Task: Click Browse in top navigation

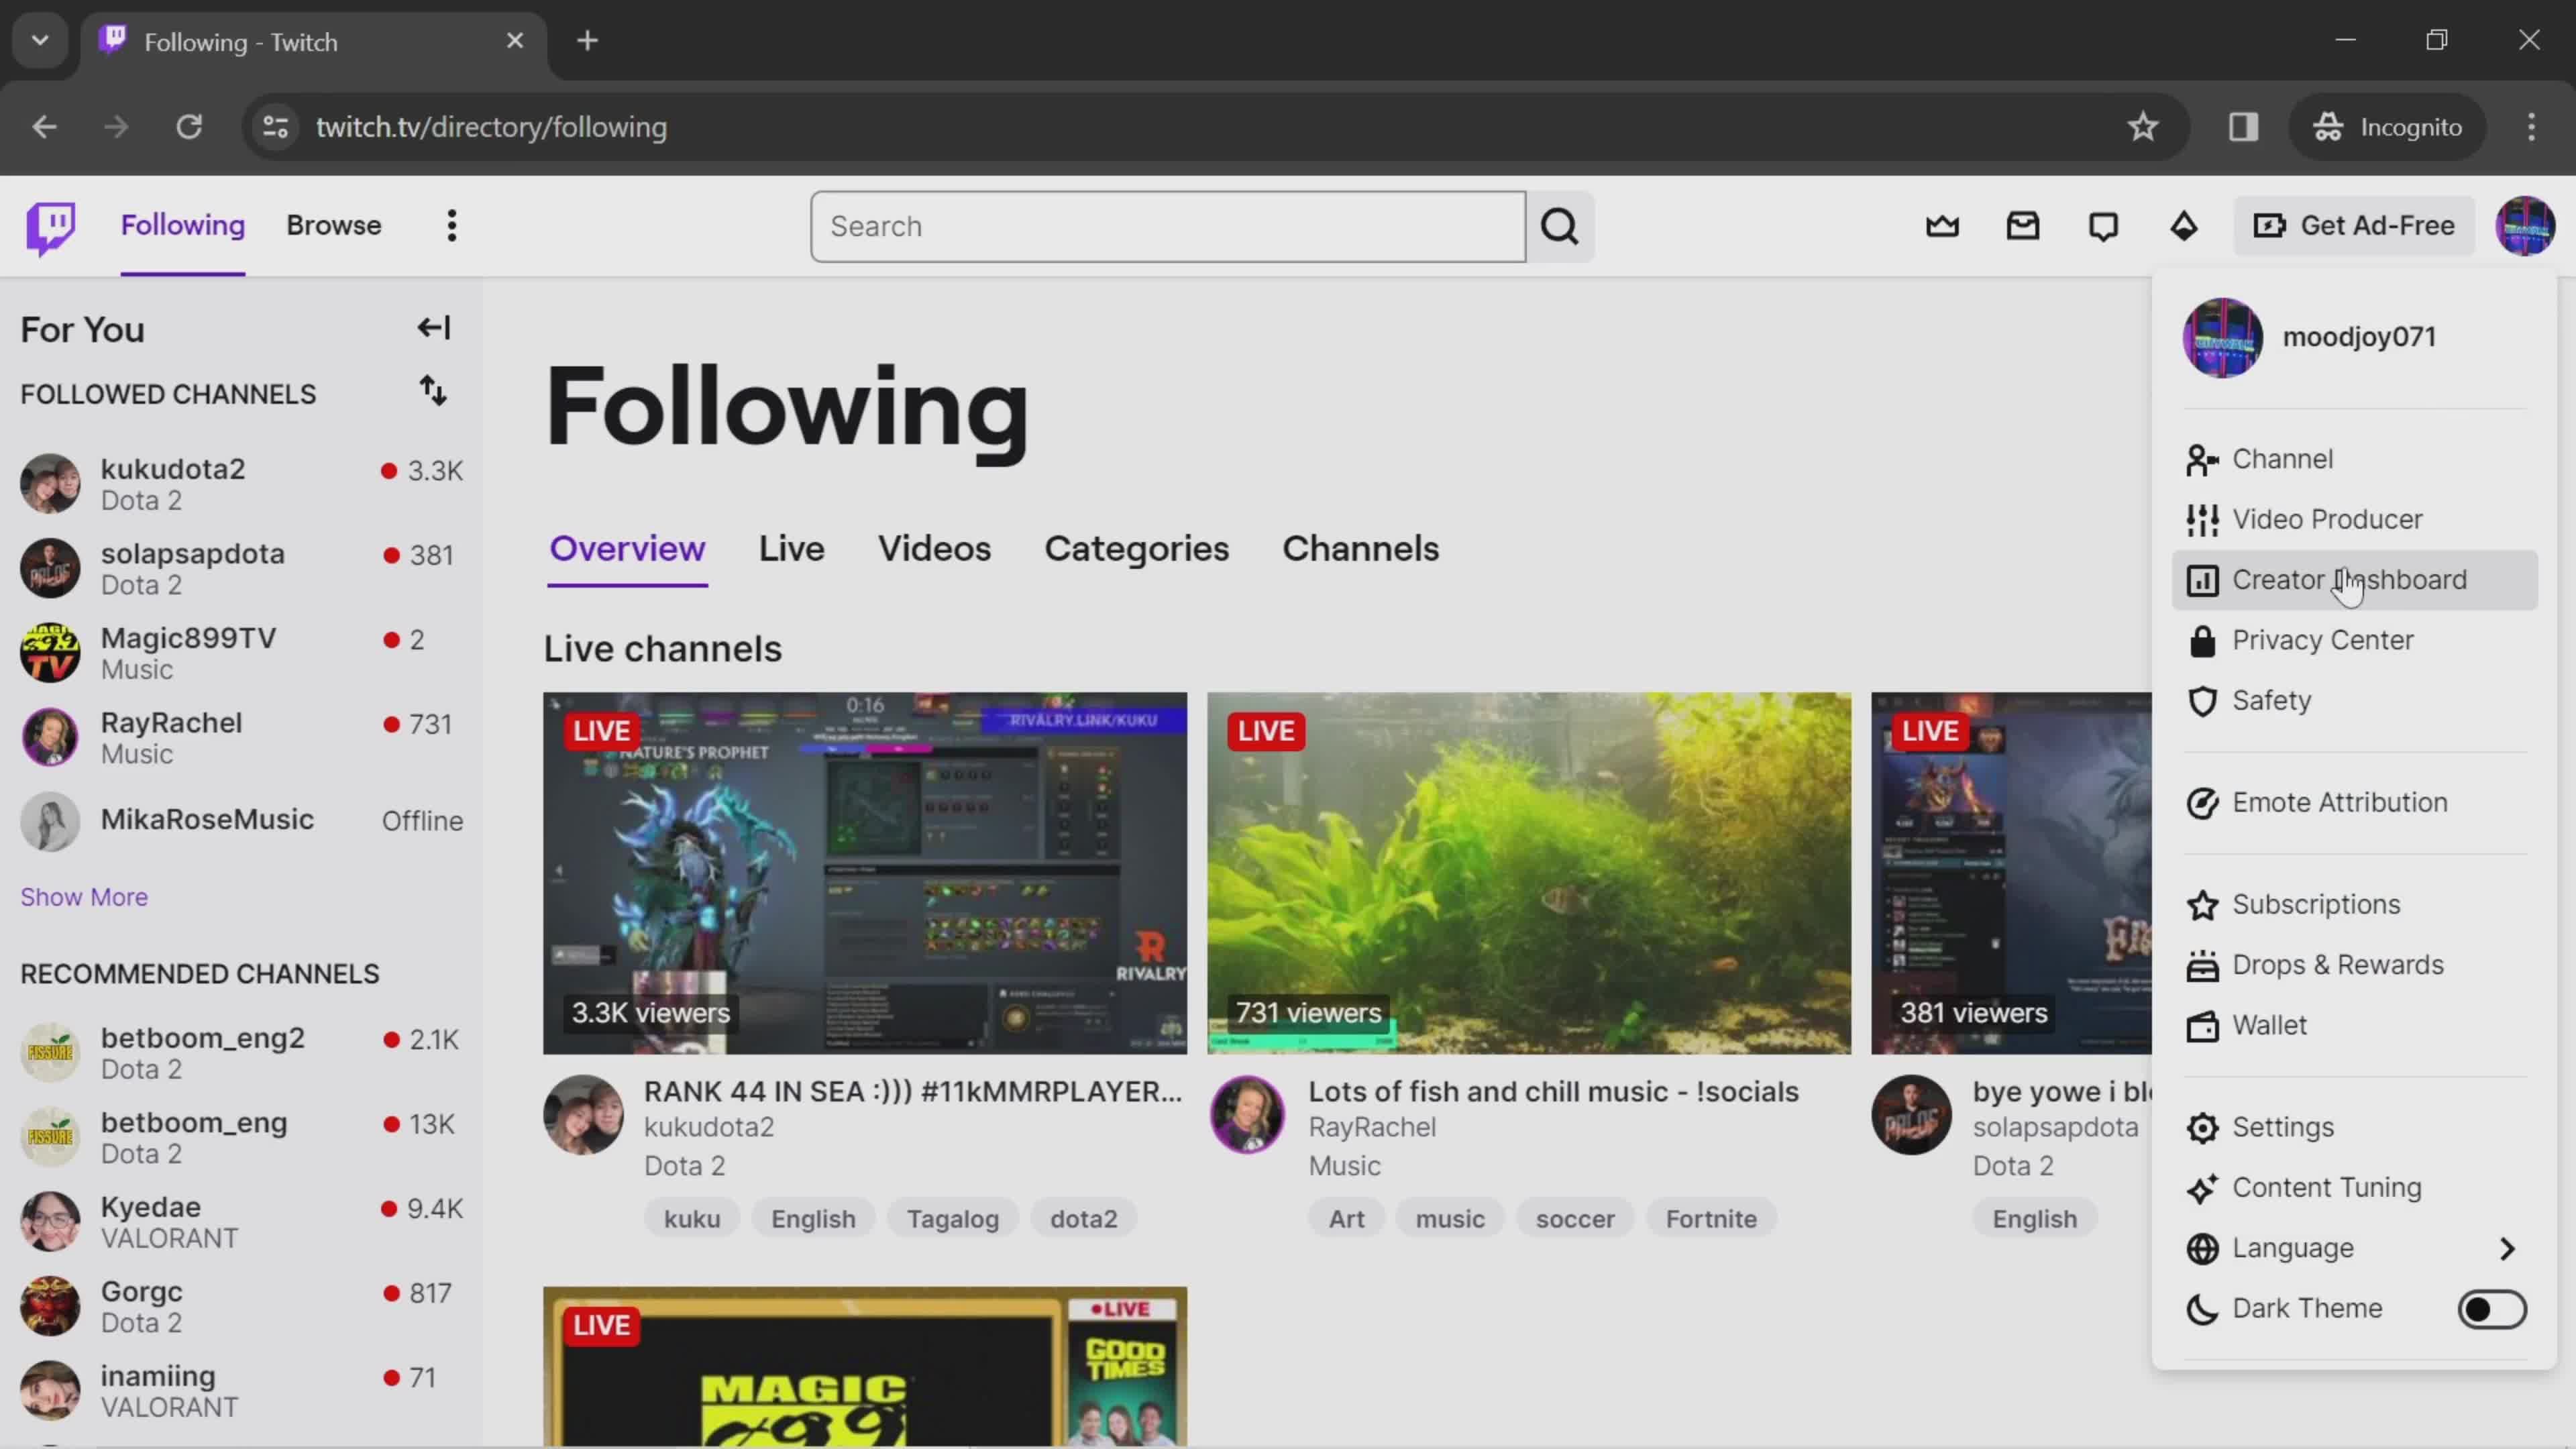Action: pos(333,226)
